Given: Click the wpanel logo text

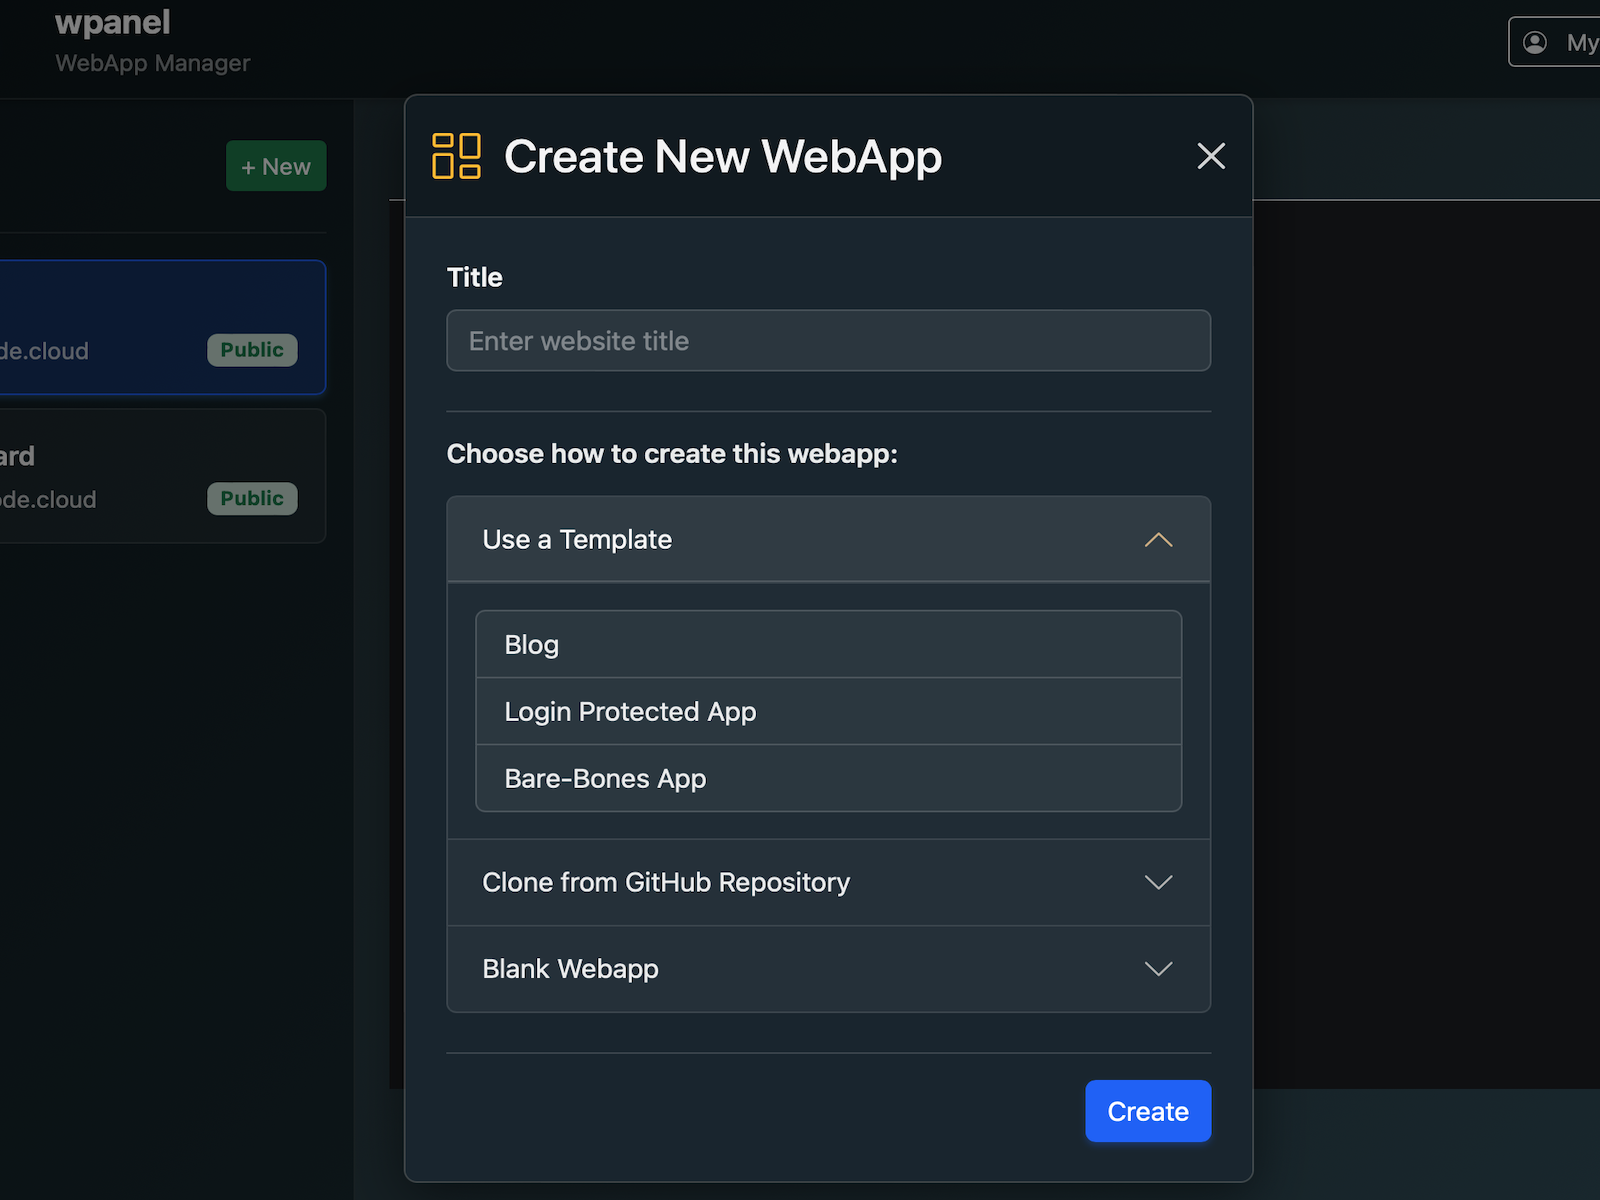Looking at the screenshot, I should click(x=112, y=22).
